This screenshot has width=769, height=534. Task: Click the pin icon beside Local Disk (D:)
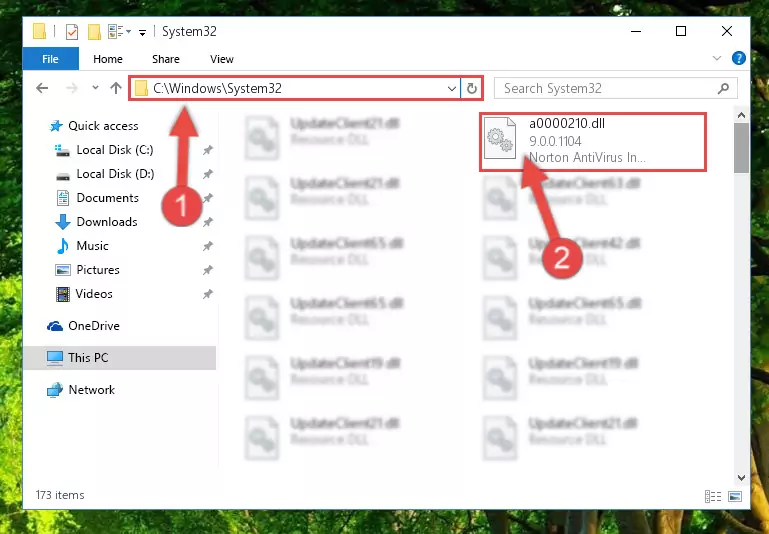pyautogui.click(x=208, y=174)
